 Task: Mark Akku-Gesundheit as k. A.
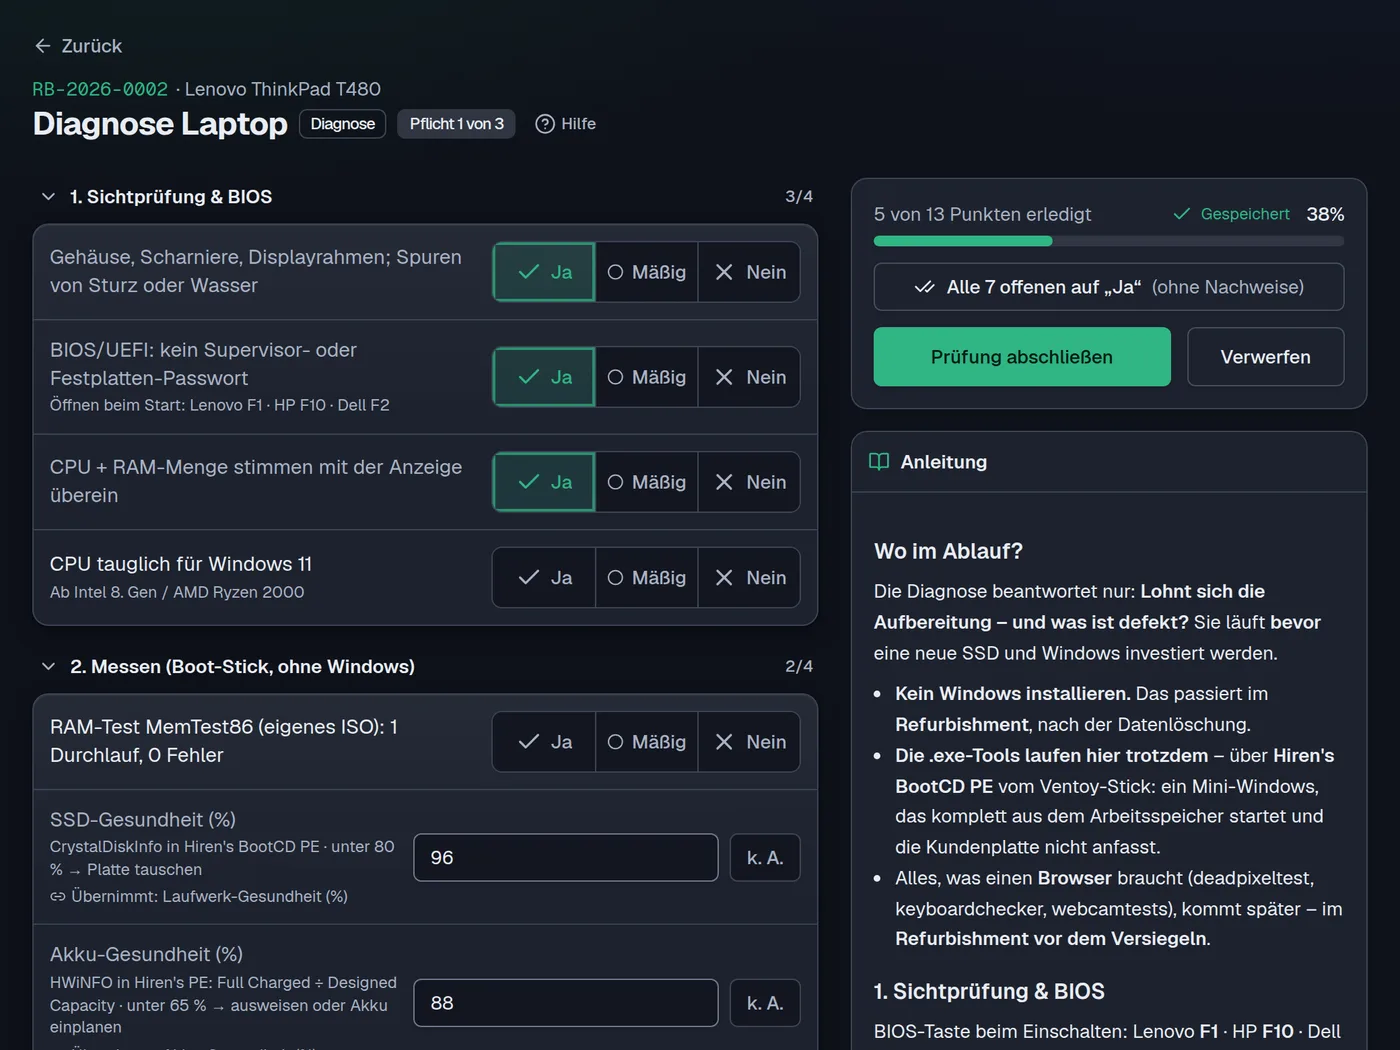click(765, 1003)
